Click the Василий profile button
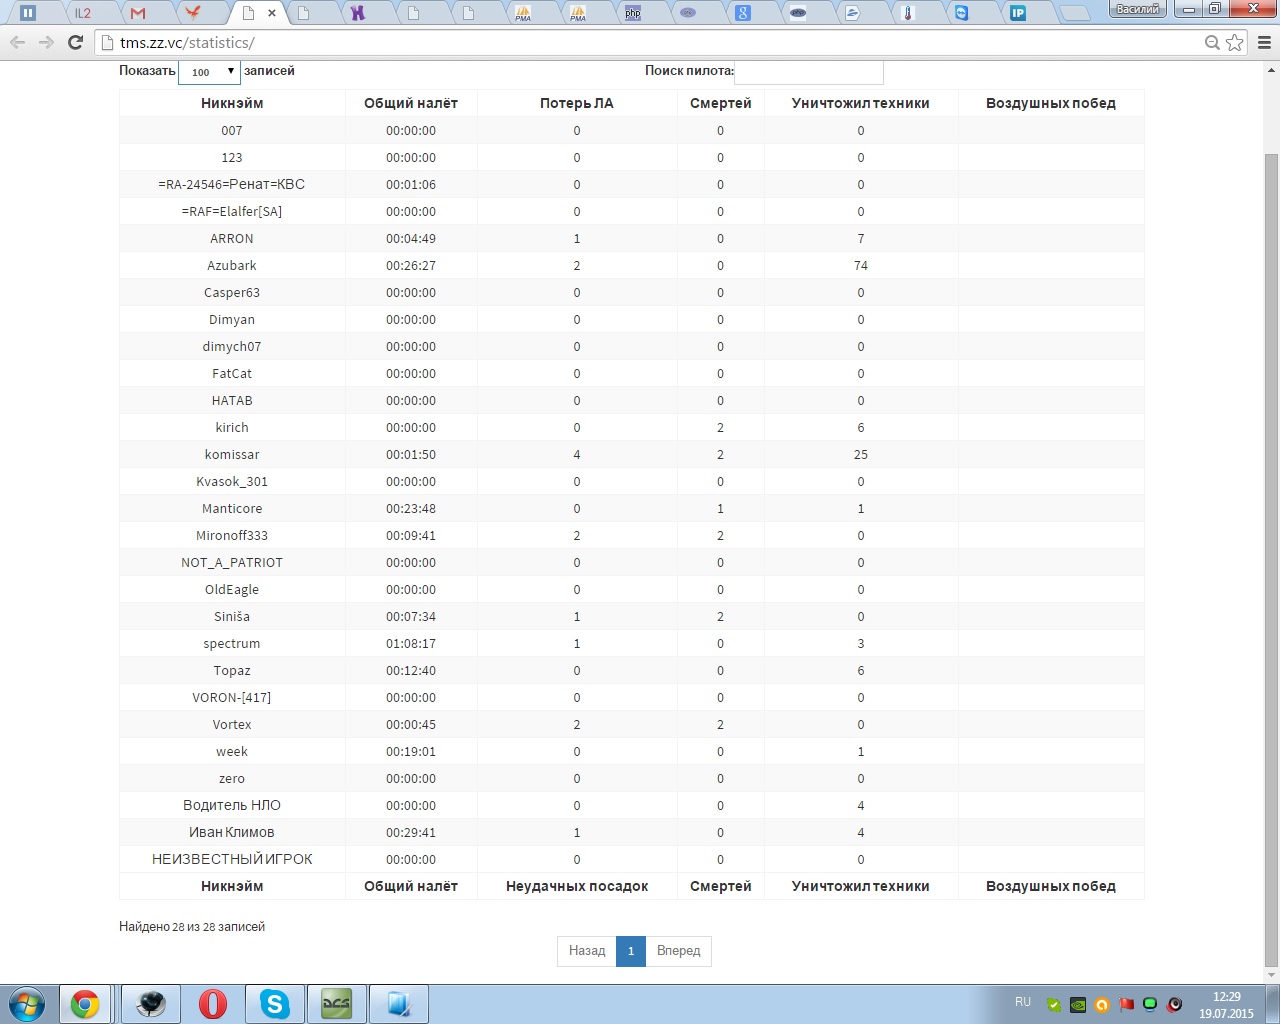 click(x=1137, y=9)
